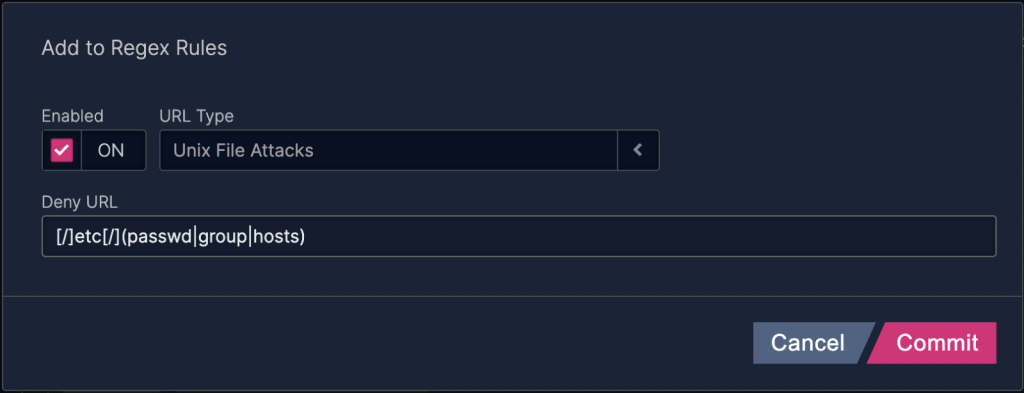Screen dimensions: 1024x393
Task: Click the left-pointing arrow icon
Action: pos(638,150)
